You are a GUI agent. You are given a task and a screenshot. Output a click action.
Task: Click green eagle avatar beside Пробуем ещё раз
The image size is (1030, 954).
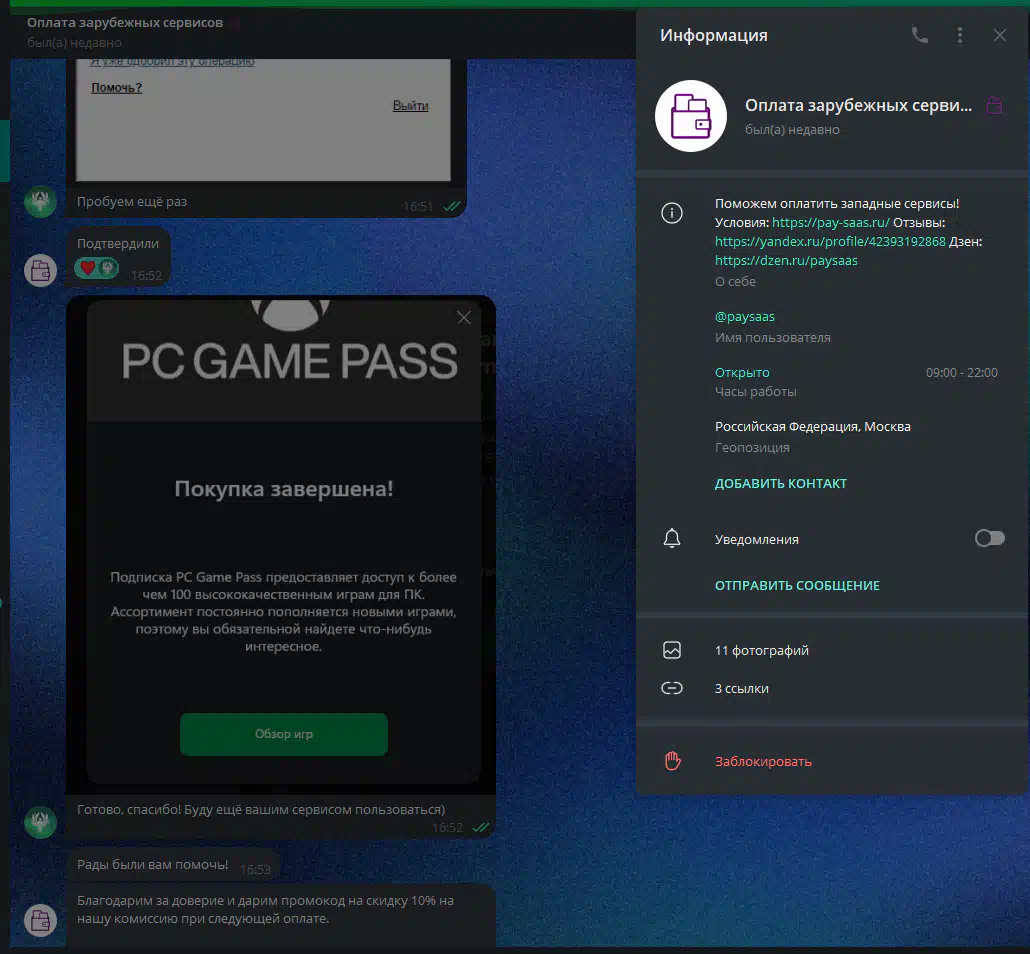(x=41, y=201)
